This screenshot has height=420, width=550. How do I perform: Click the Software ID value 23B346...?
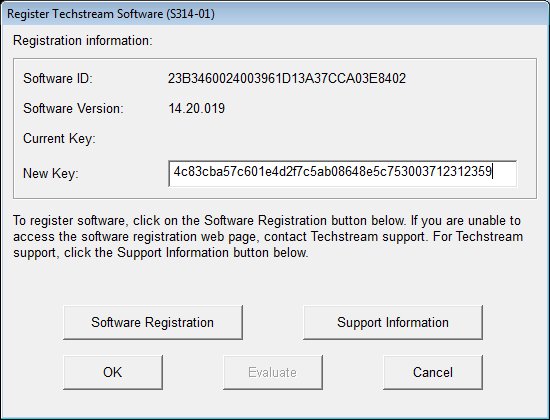tap(287, 78)
